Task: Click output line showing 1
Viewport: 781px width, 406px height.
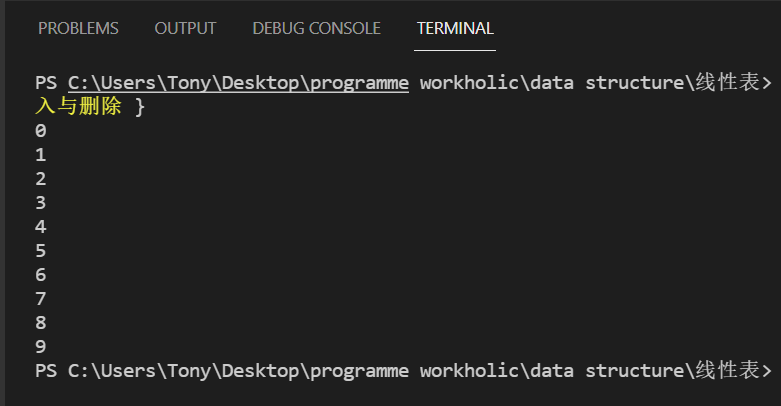Action: tap(41, 155)
